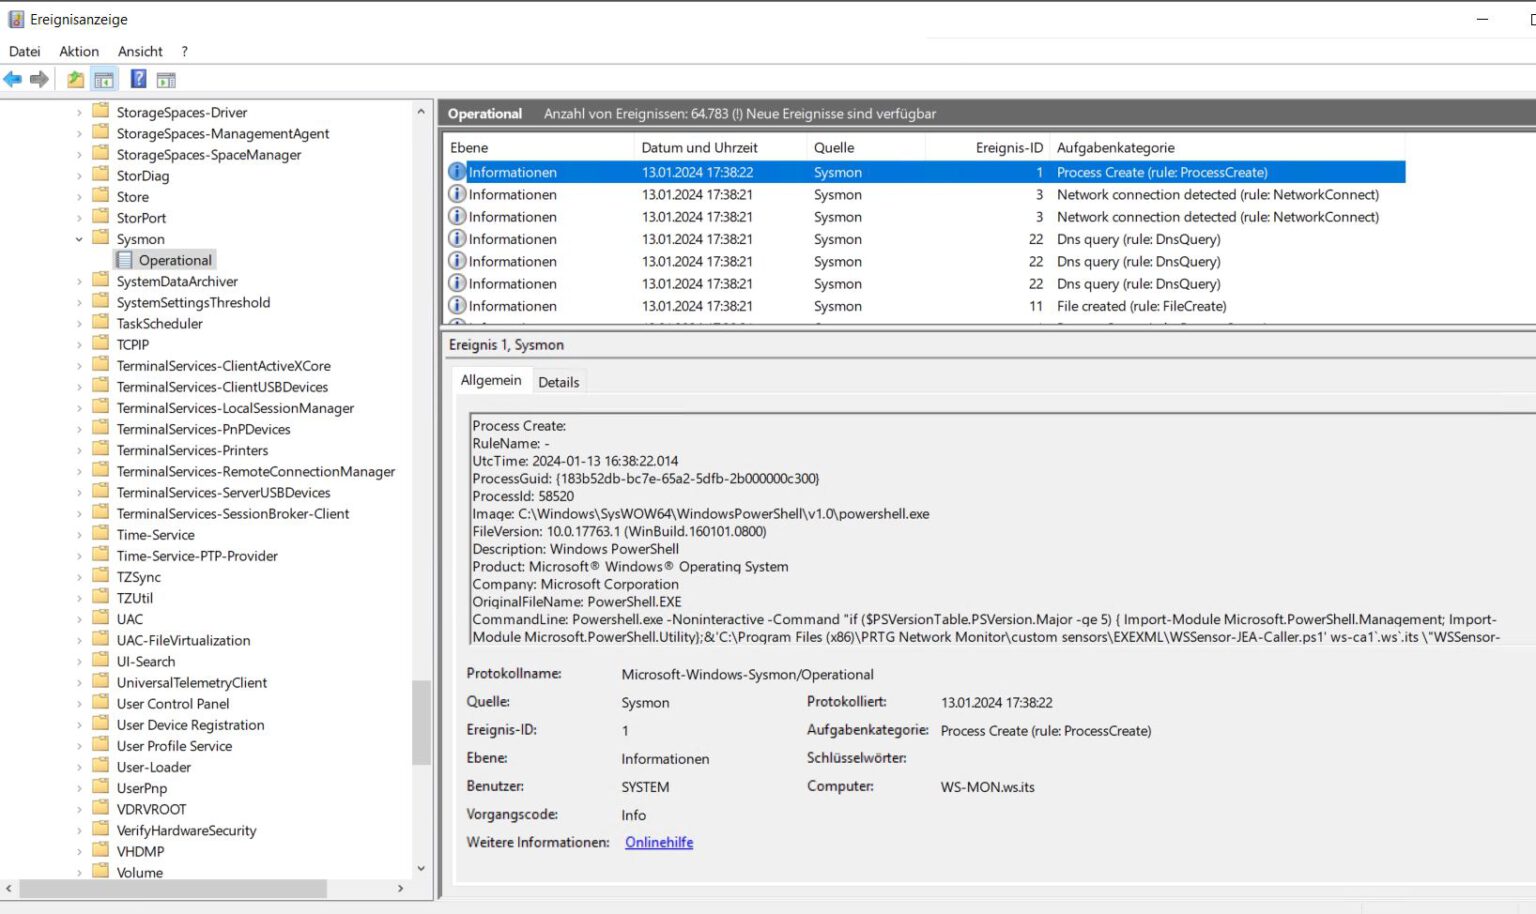Toggle the action pane with the rightmost toolbar icon
Viewport: 1536px width, 914px height.
(x=166, y=79)
